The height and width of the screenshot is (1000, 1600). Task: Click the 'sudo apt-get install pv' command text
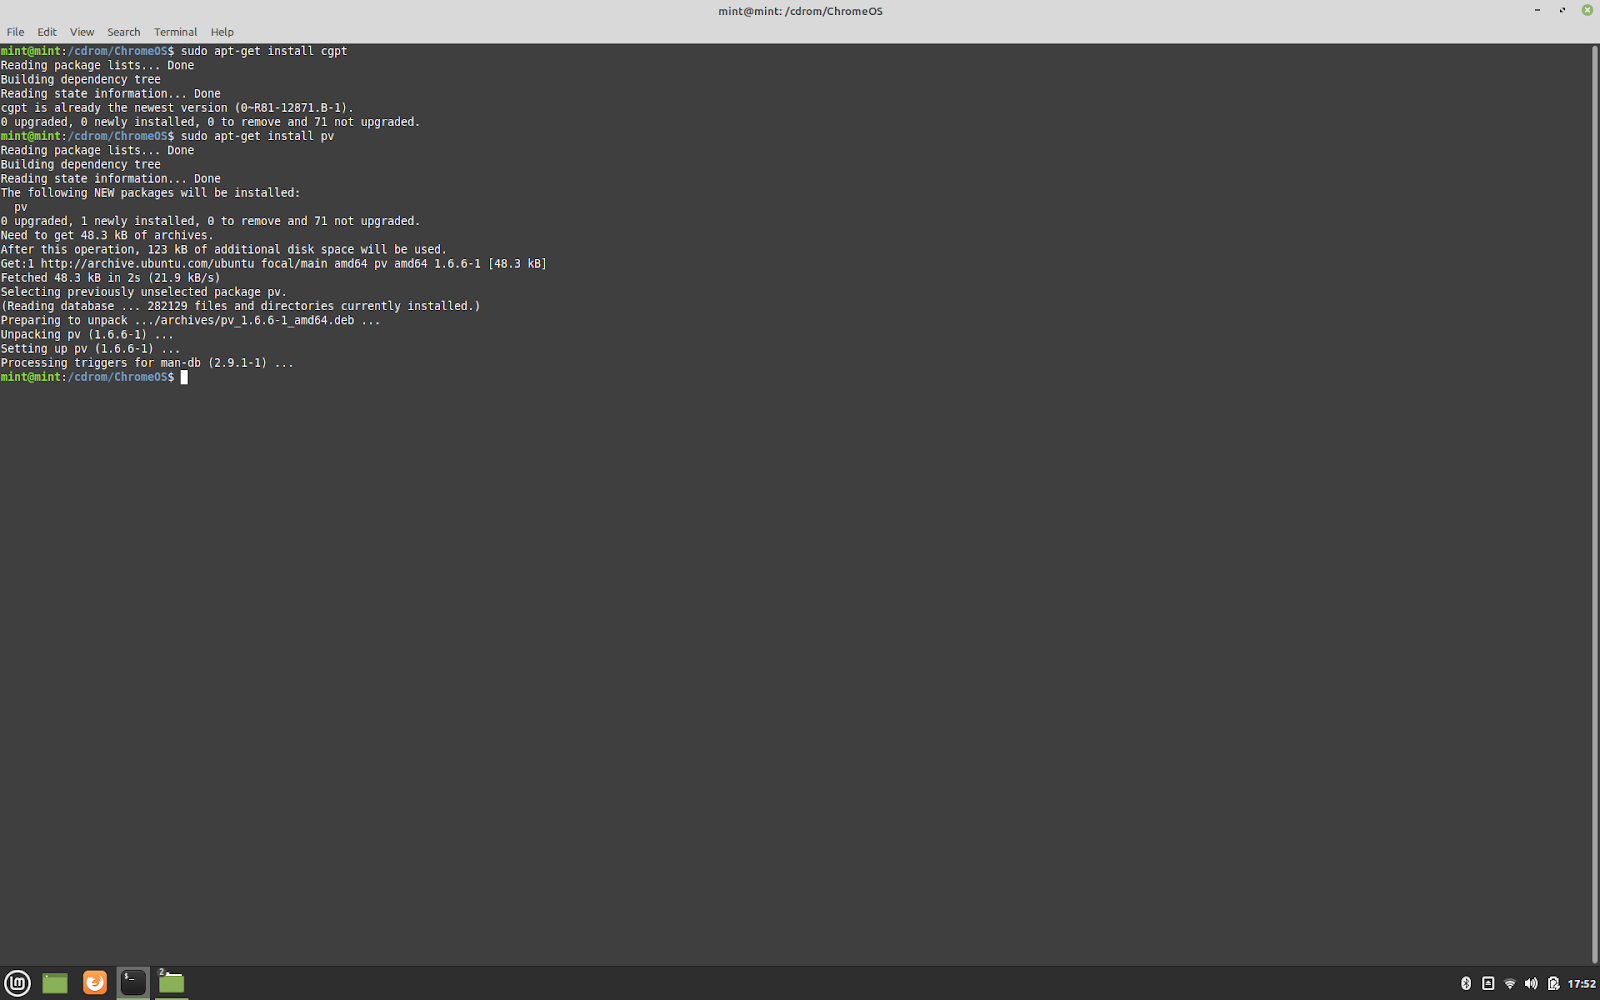point(257,136)
